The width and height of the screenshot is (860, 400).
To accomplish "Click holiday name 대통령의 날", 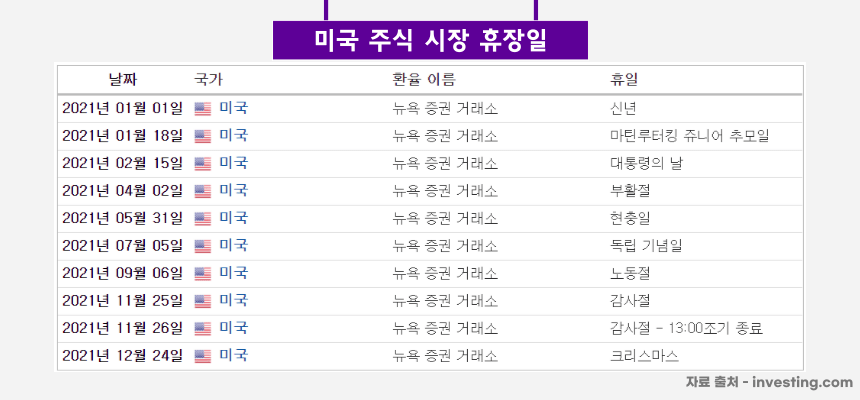I will [647, 164].
